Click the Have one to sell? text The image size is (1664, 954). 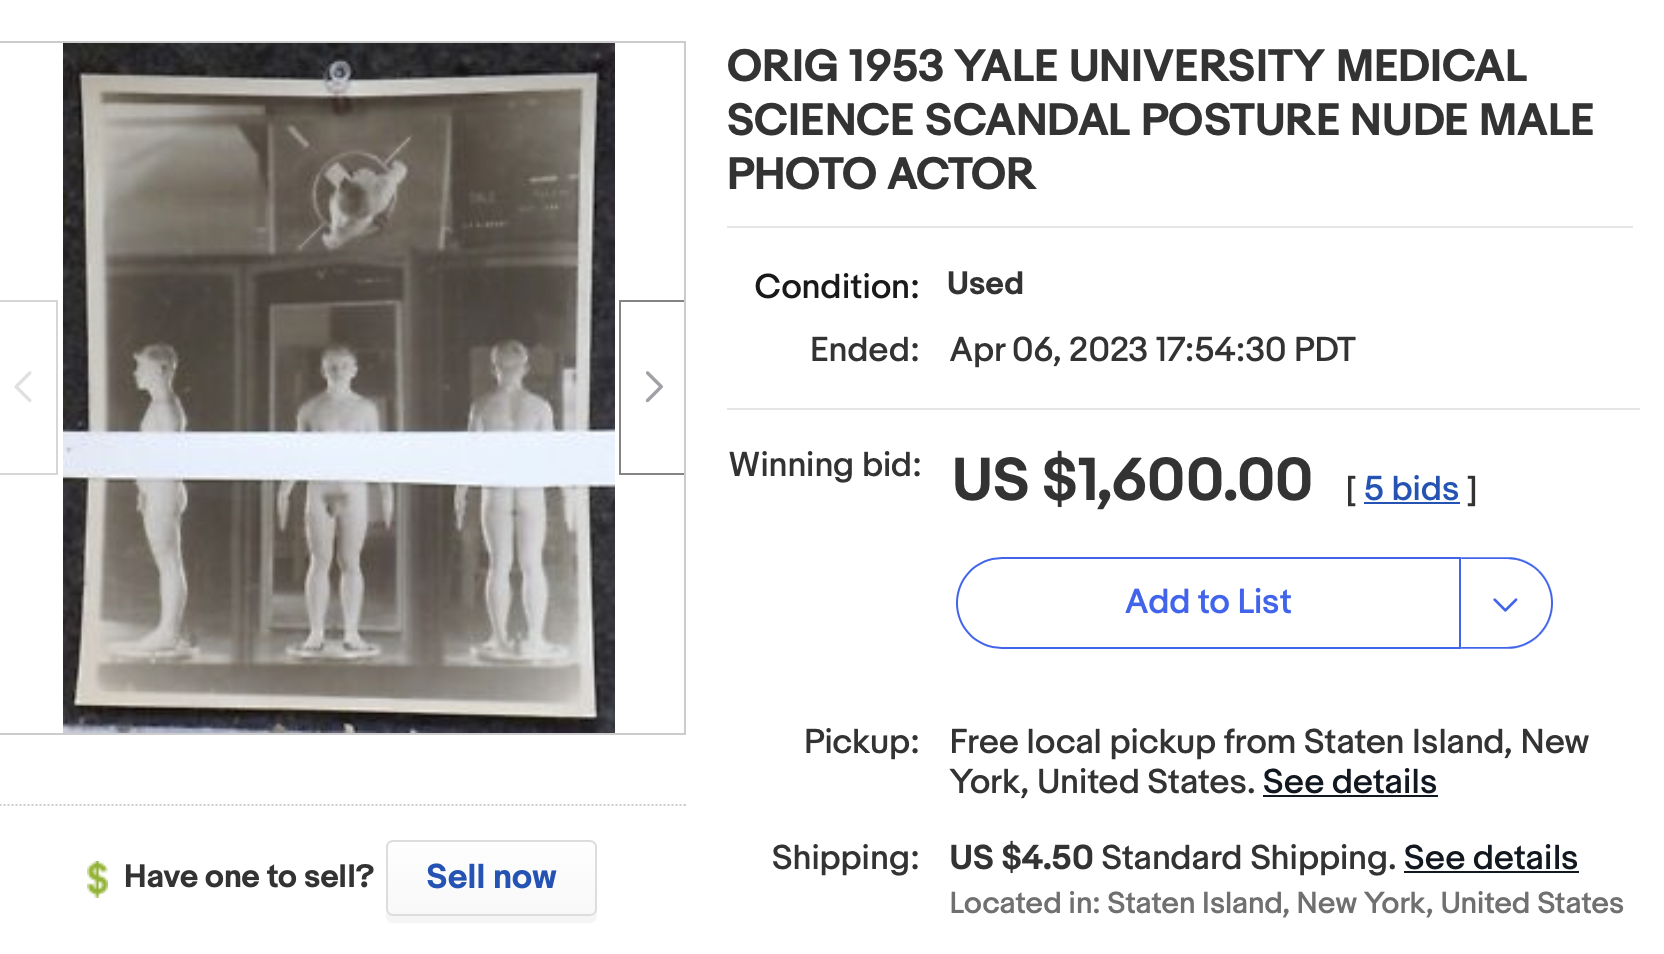(x=248, y=877)
